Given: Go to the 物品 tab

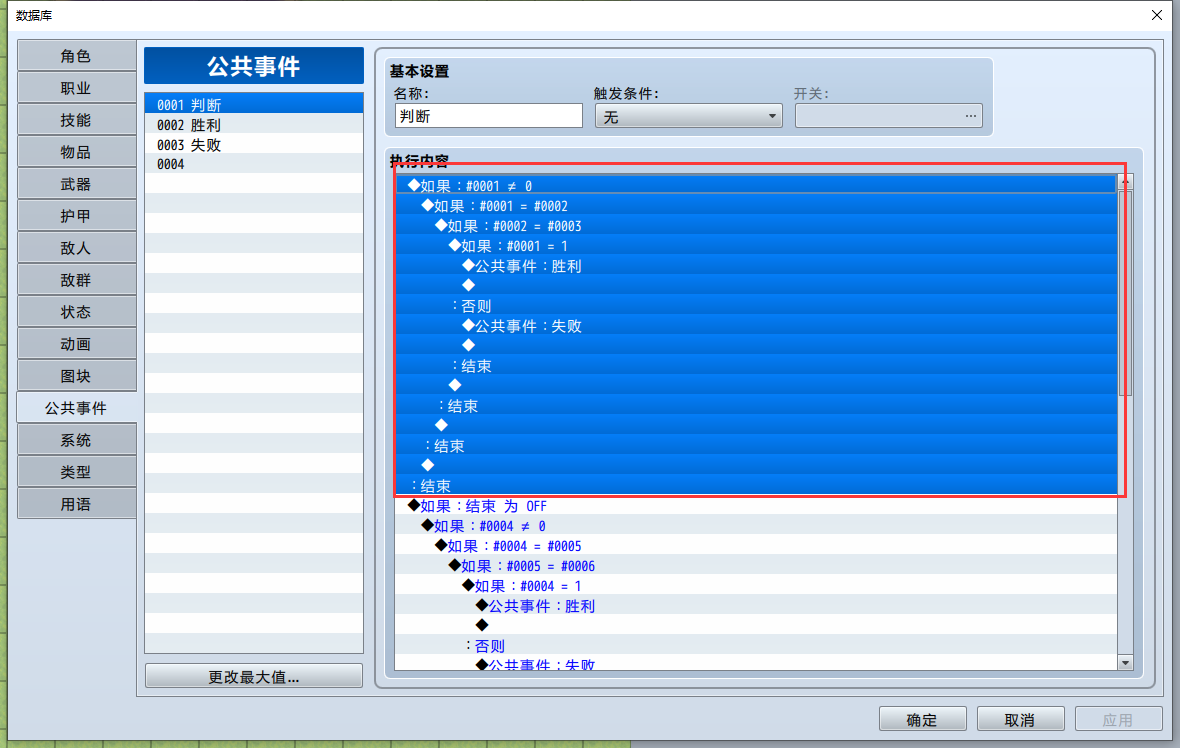Looking at the screenshot, I should coord(76,152).
